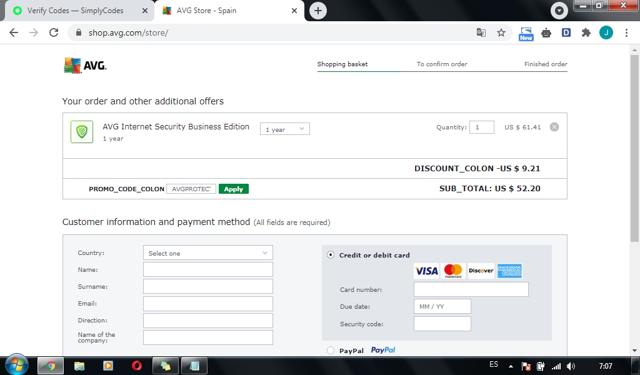This screenshot has width=640, height=375.
Task: Click the Email input field
Action: coord(208,304)
